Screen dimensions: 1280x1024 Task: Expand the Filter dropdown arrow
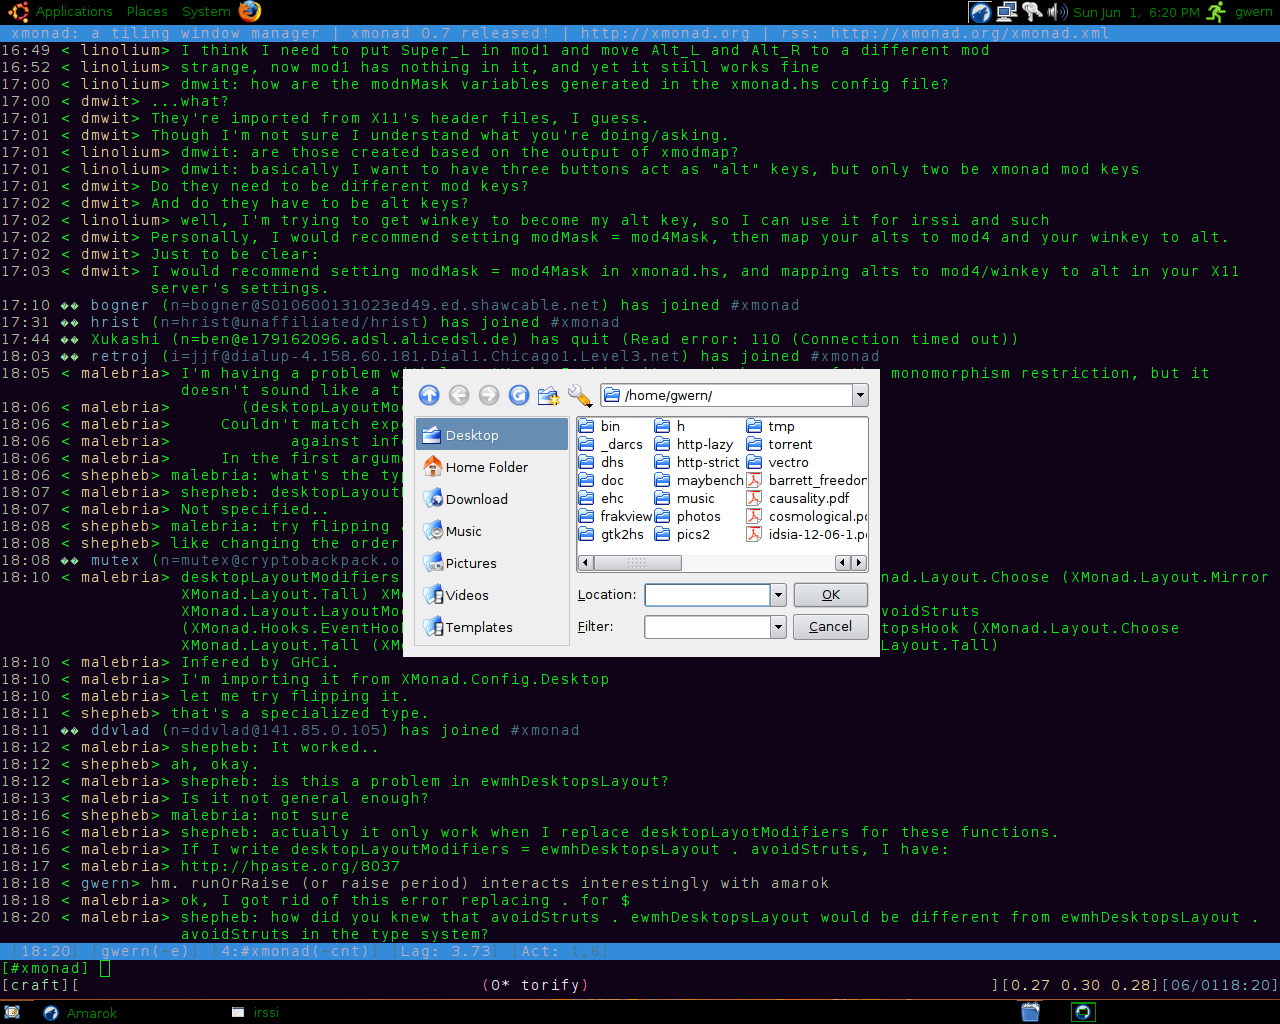(x=778, y=627)
